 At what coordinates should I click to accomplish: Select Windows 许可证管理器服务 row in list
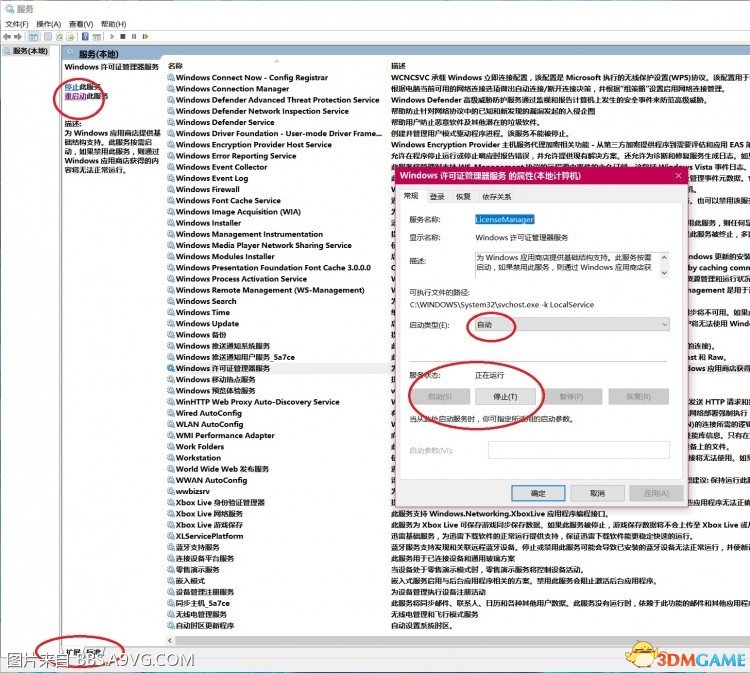tap(222, 368)
